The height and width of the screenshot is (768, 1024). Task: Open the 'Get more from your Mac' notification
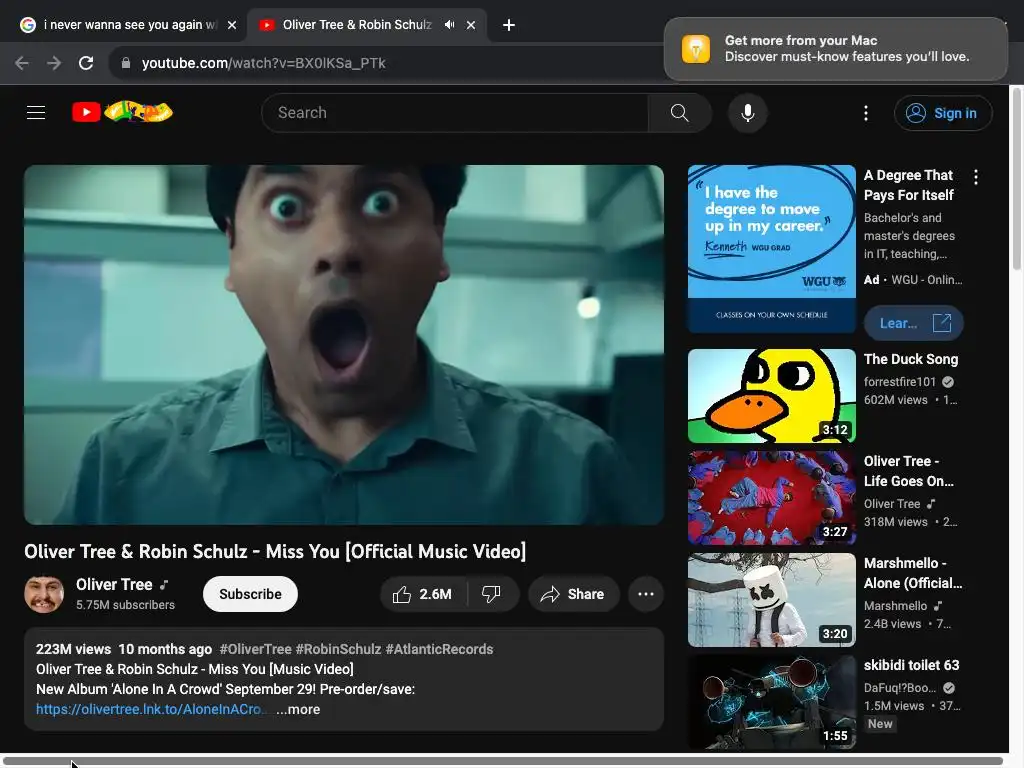click(836, 49)
